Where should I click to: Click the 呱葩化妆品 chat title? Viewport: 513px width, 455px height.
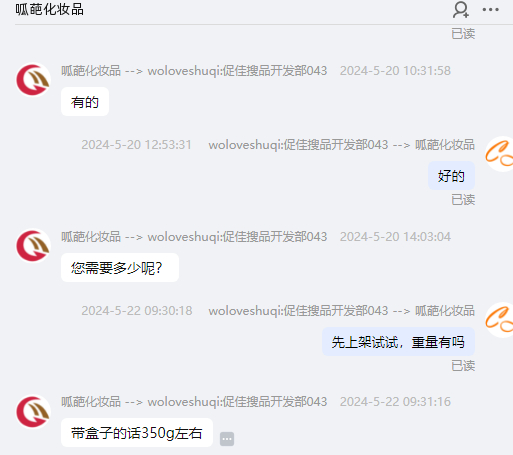[x=50, y=10]
